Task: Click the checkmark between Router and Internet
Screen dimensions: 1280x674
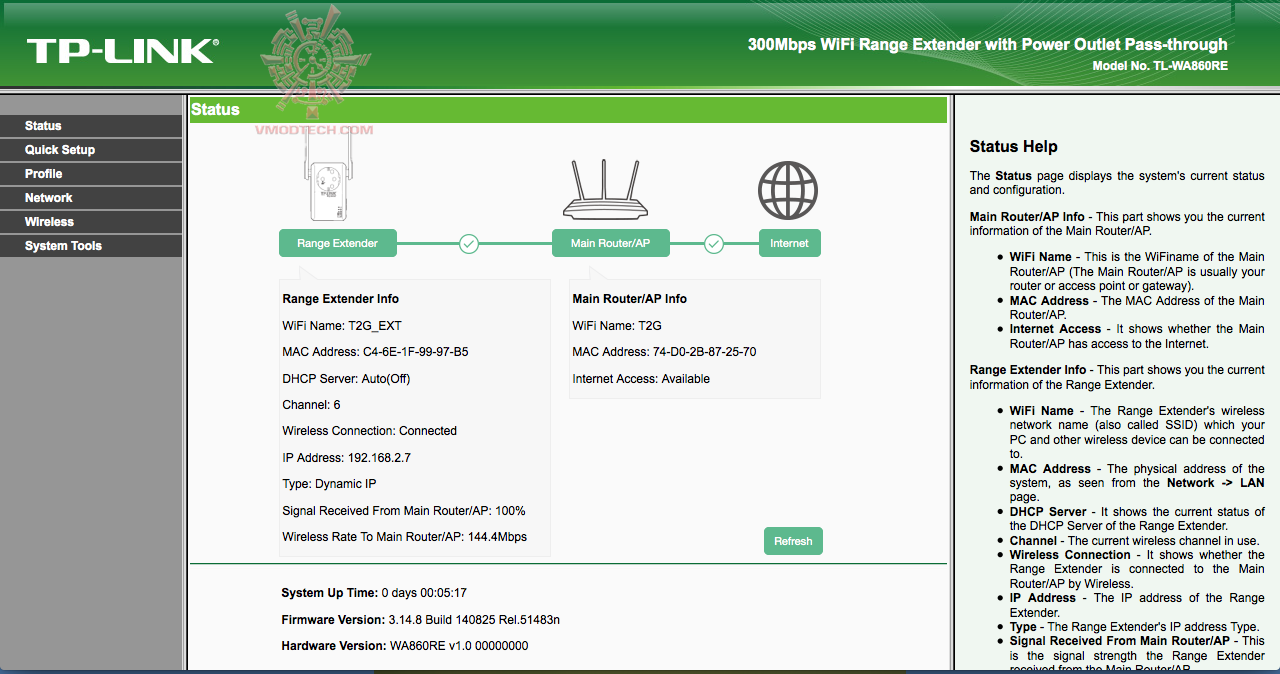Action: point(714,243)
